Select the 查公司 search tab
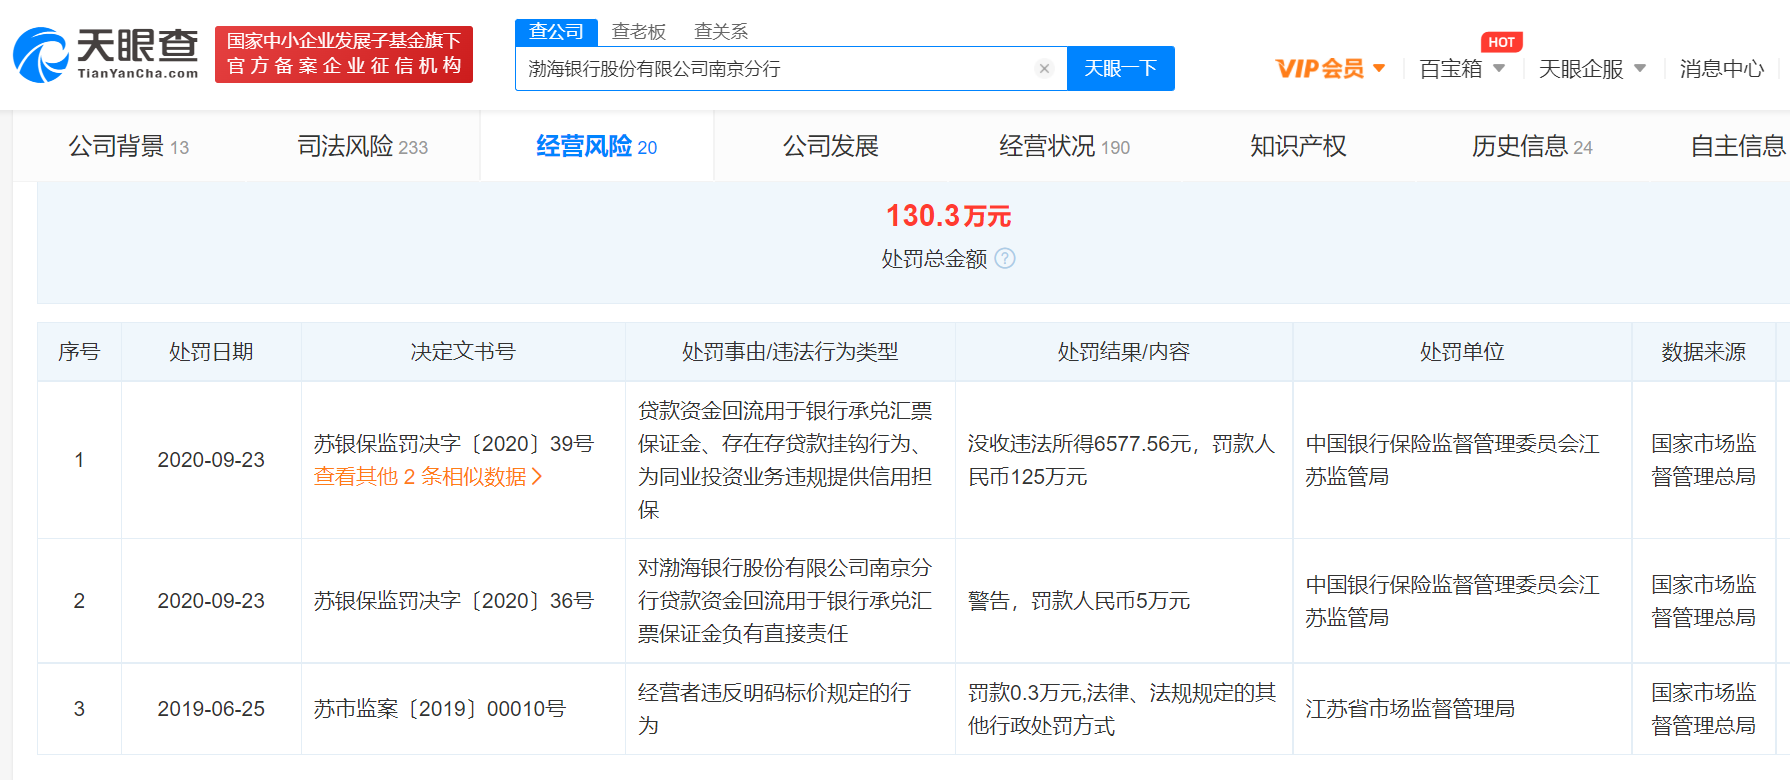The height and width of the screenshot is (780, 1790). point(556,32)
